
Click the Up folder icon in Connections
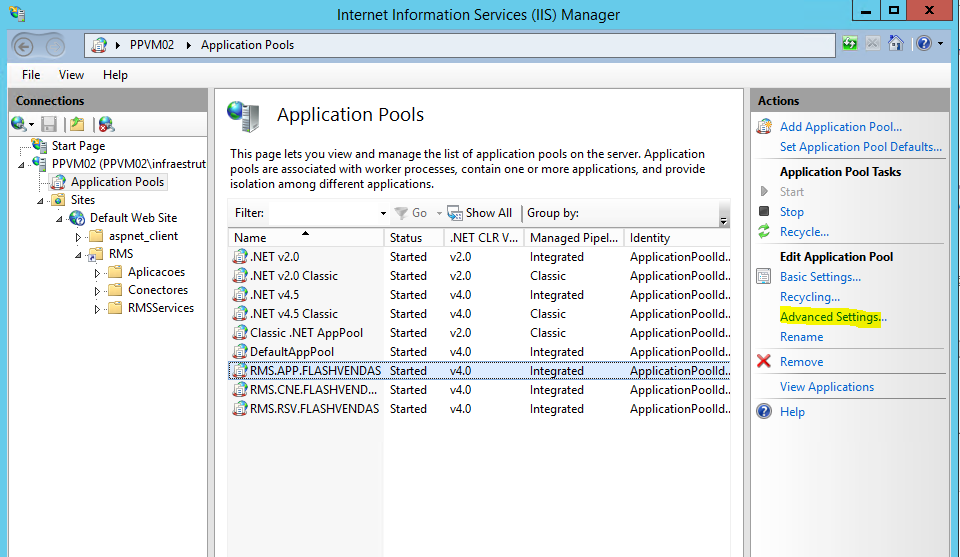click(x=77, y=124)
